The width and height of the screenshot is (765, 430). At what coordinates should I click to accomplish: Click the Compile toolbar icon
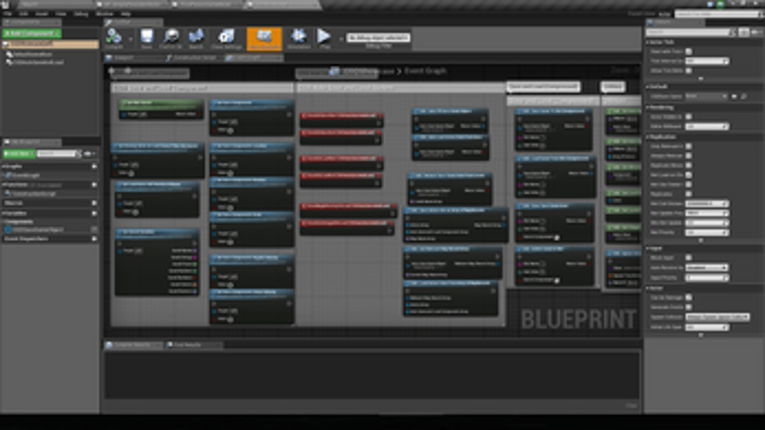point(114,39)
